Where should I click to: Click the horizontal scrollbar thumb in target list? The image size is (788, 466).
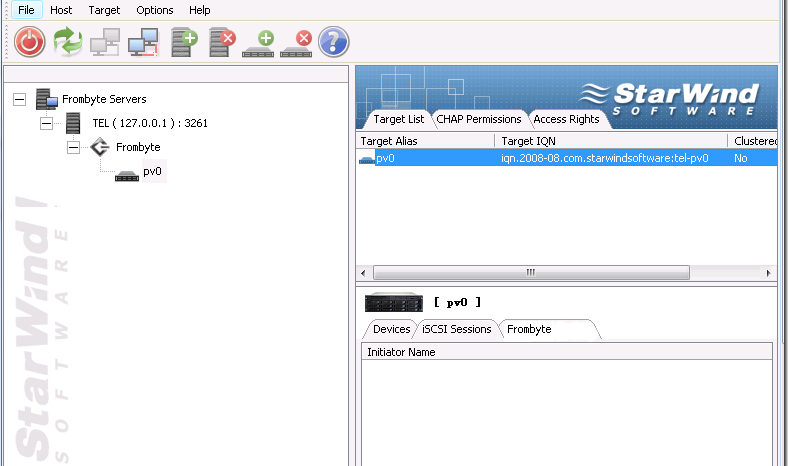(x=531, y=273)
